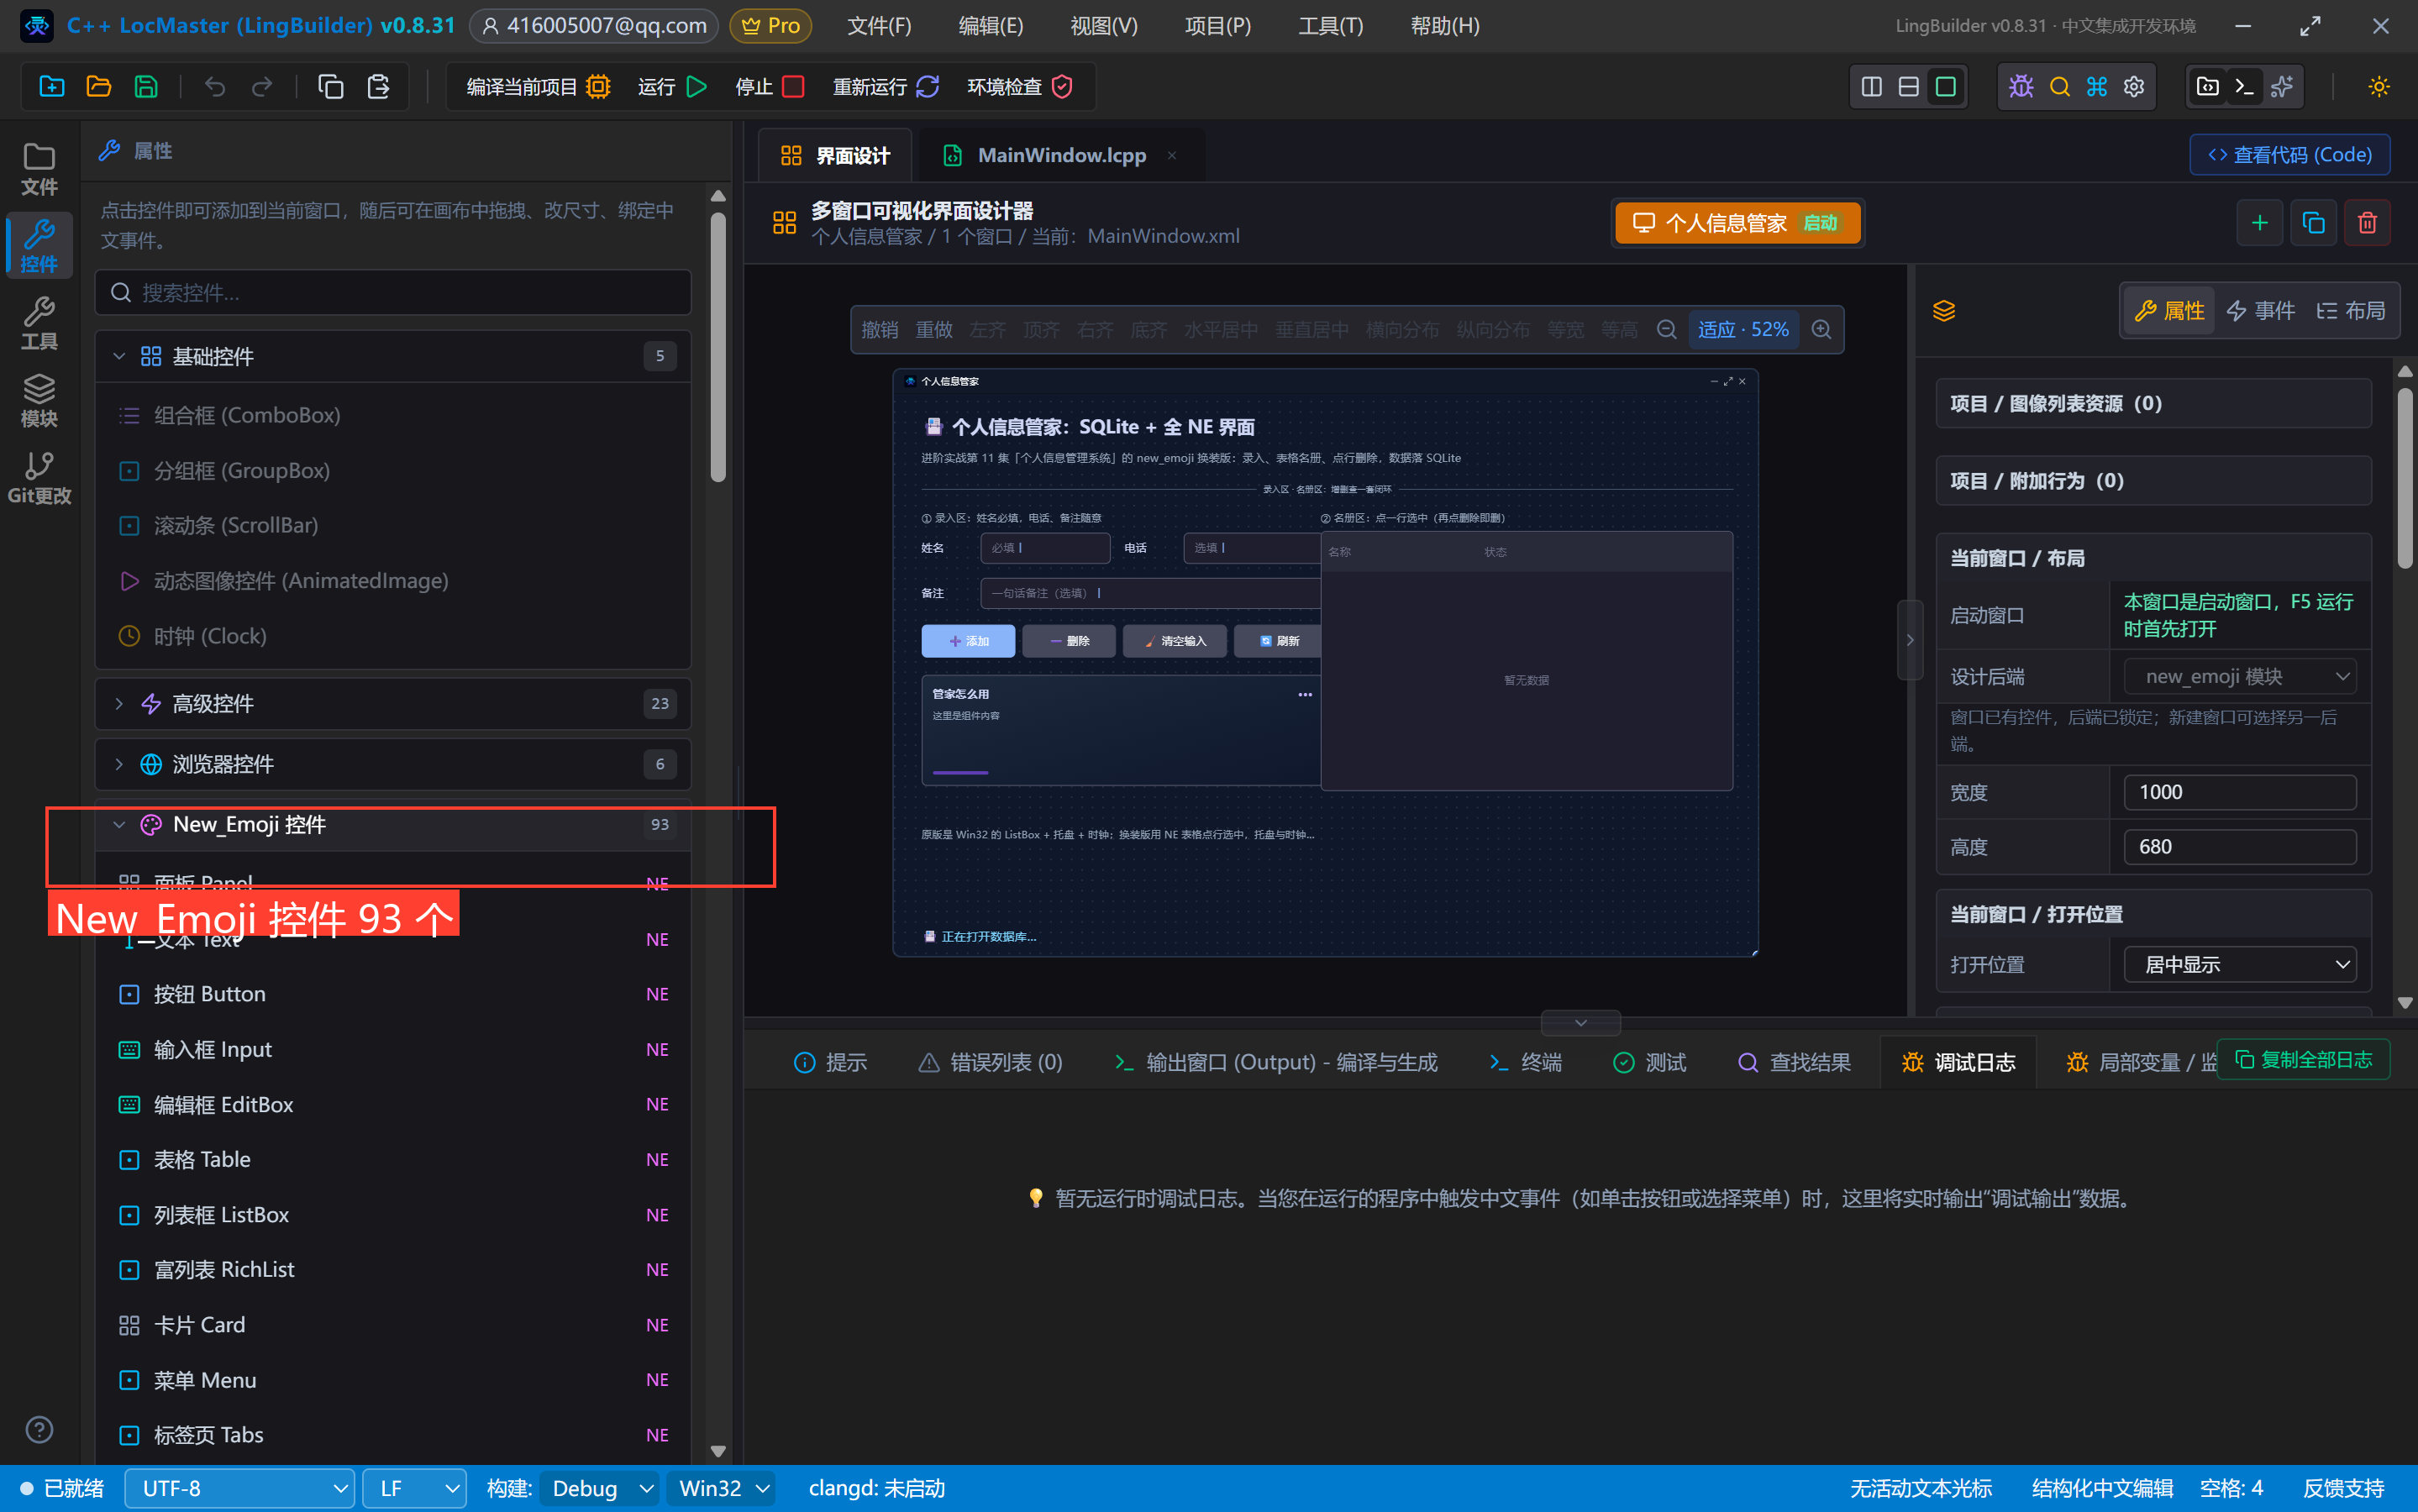Expand the 浏览器控件 category

(393, 765)
